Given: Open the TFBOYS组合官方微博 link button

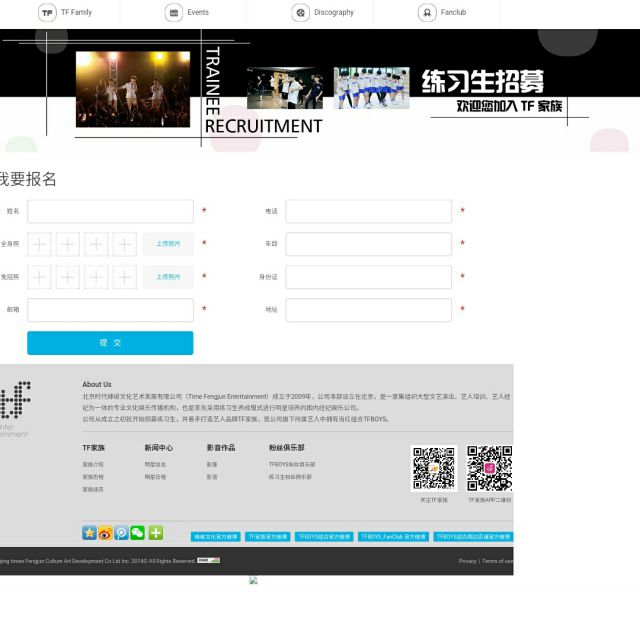Looking at the screenshot, I should 324,537.
